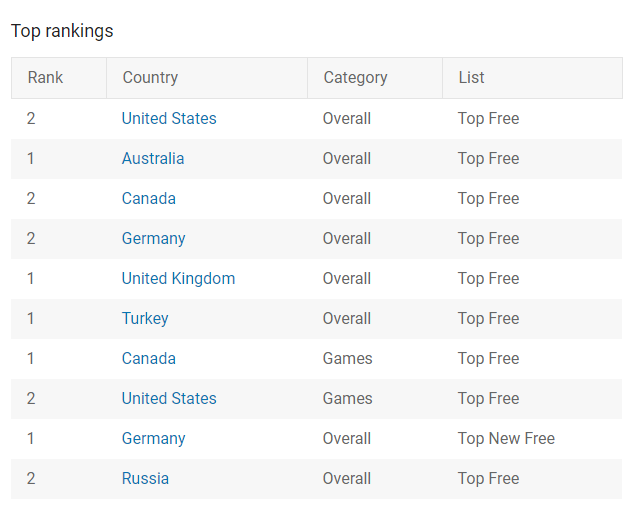Click the List column header
Image resolution: width=635 pixels, height=509 pixels.
click(x=471, y=77)
